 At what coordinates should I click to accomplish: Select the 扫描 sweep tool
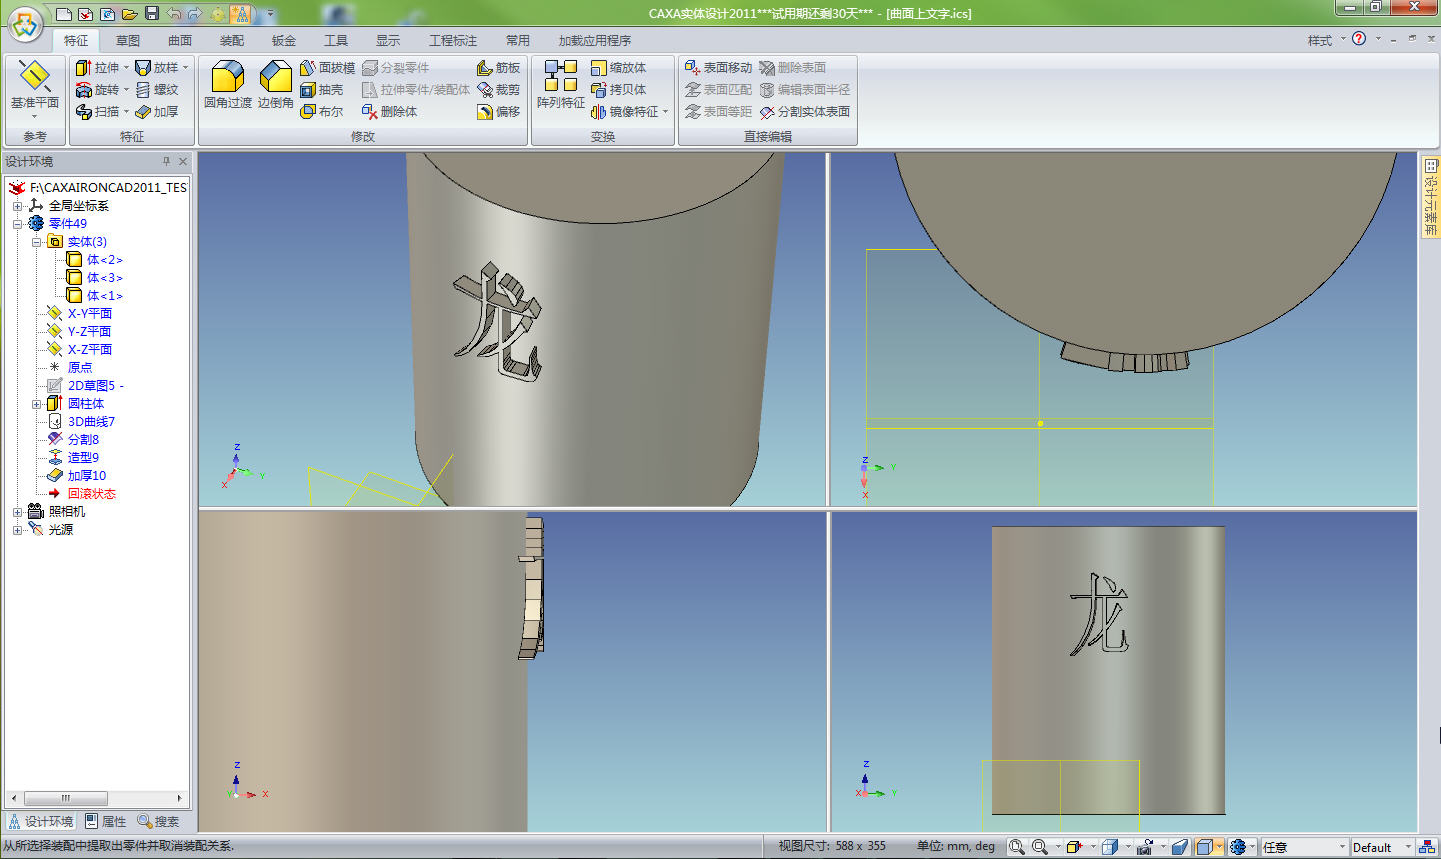pyautogui.click(x=97, y=112)
